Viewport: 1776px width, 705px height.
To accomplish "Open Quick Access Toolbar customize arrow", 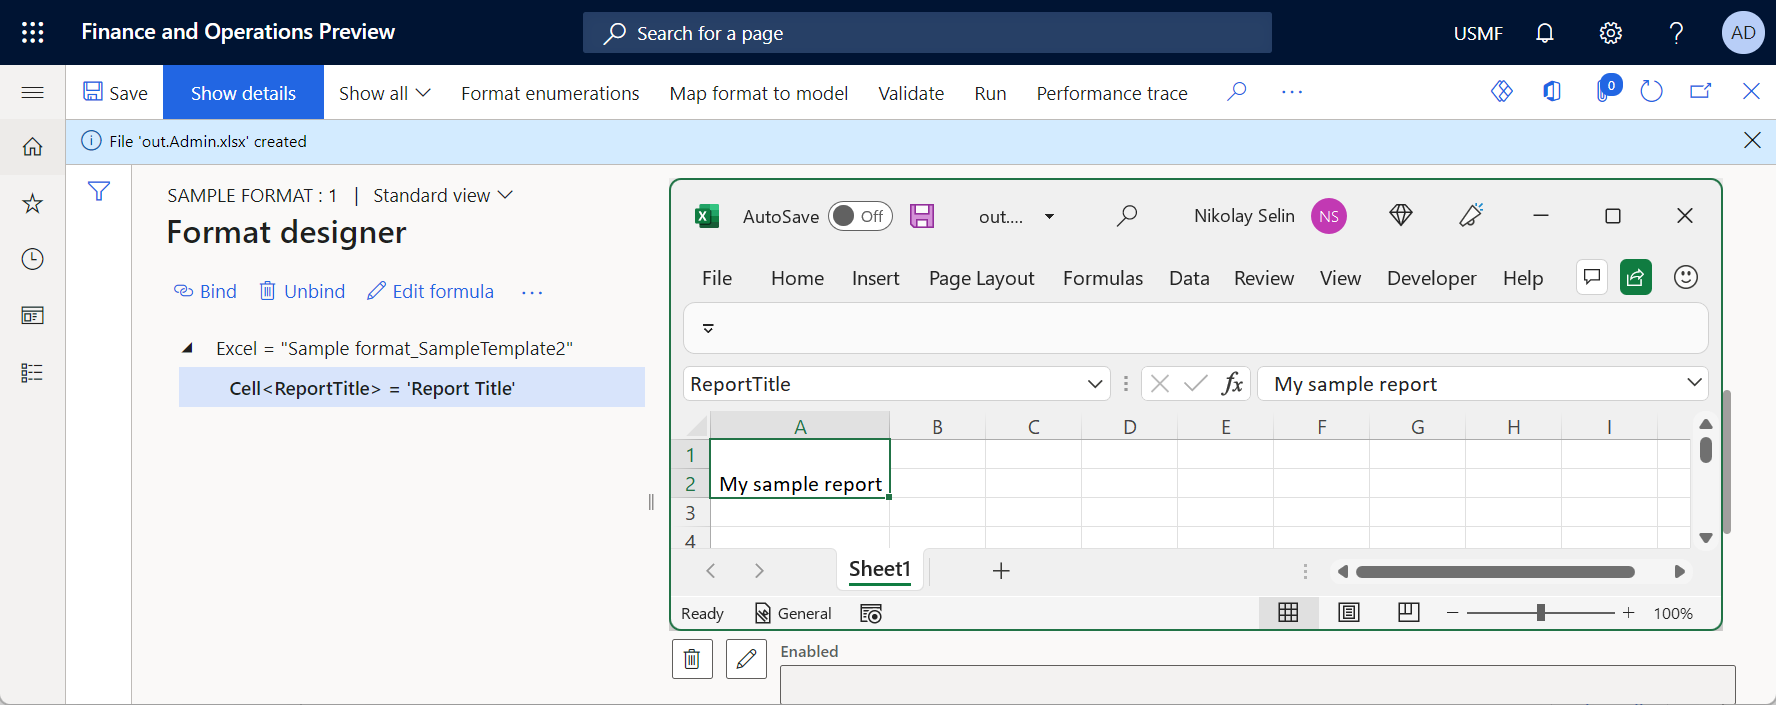I will 708,328.
